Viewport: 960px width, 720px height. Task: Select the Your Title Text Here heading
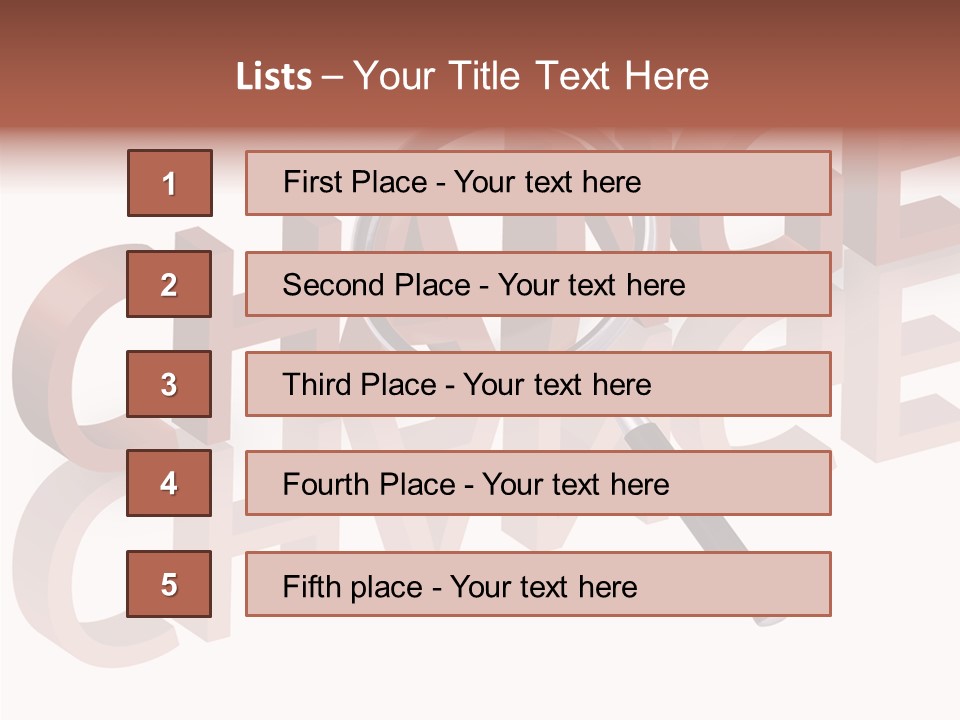[531, 76]
